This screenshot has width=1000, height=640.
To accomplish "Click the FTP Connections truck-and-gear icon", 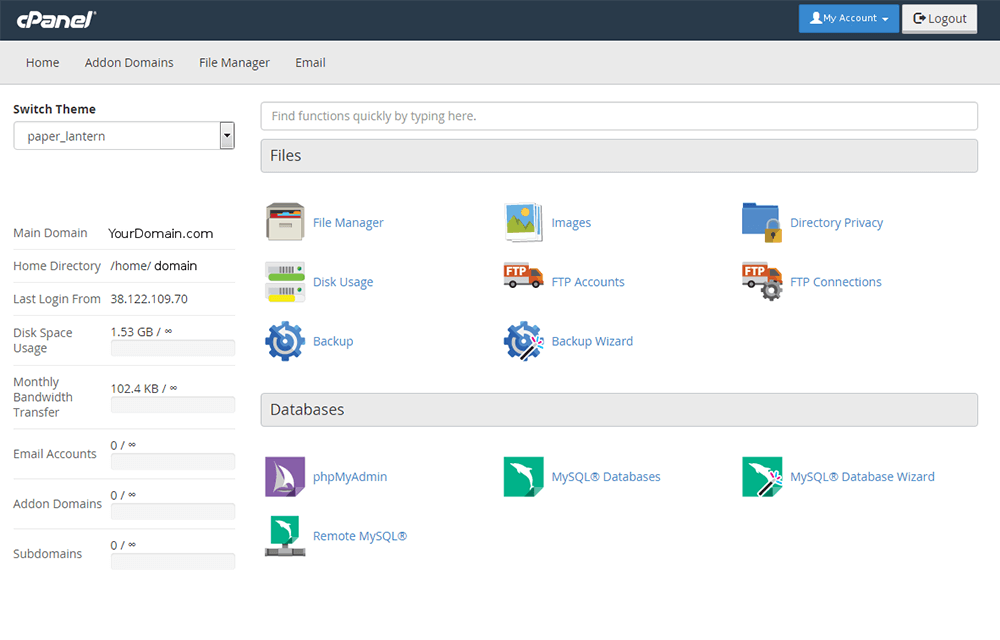I will point(762,281).
